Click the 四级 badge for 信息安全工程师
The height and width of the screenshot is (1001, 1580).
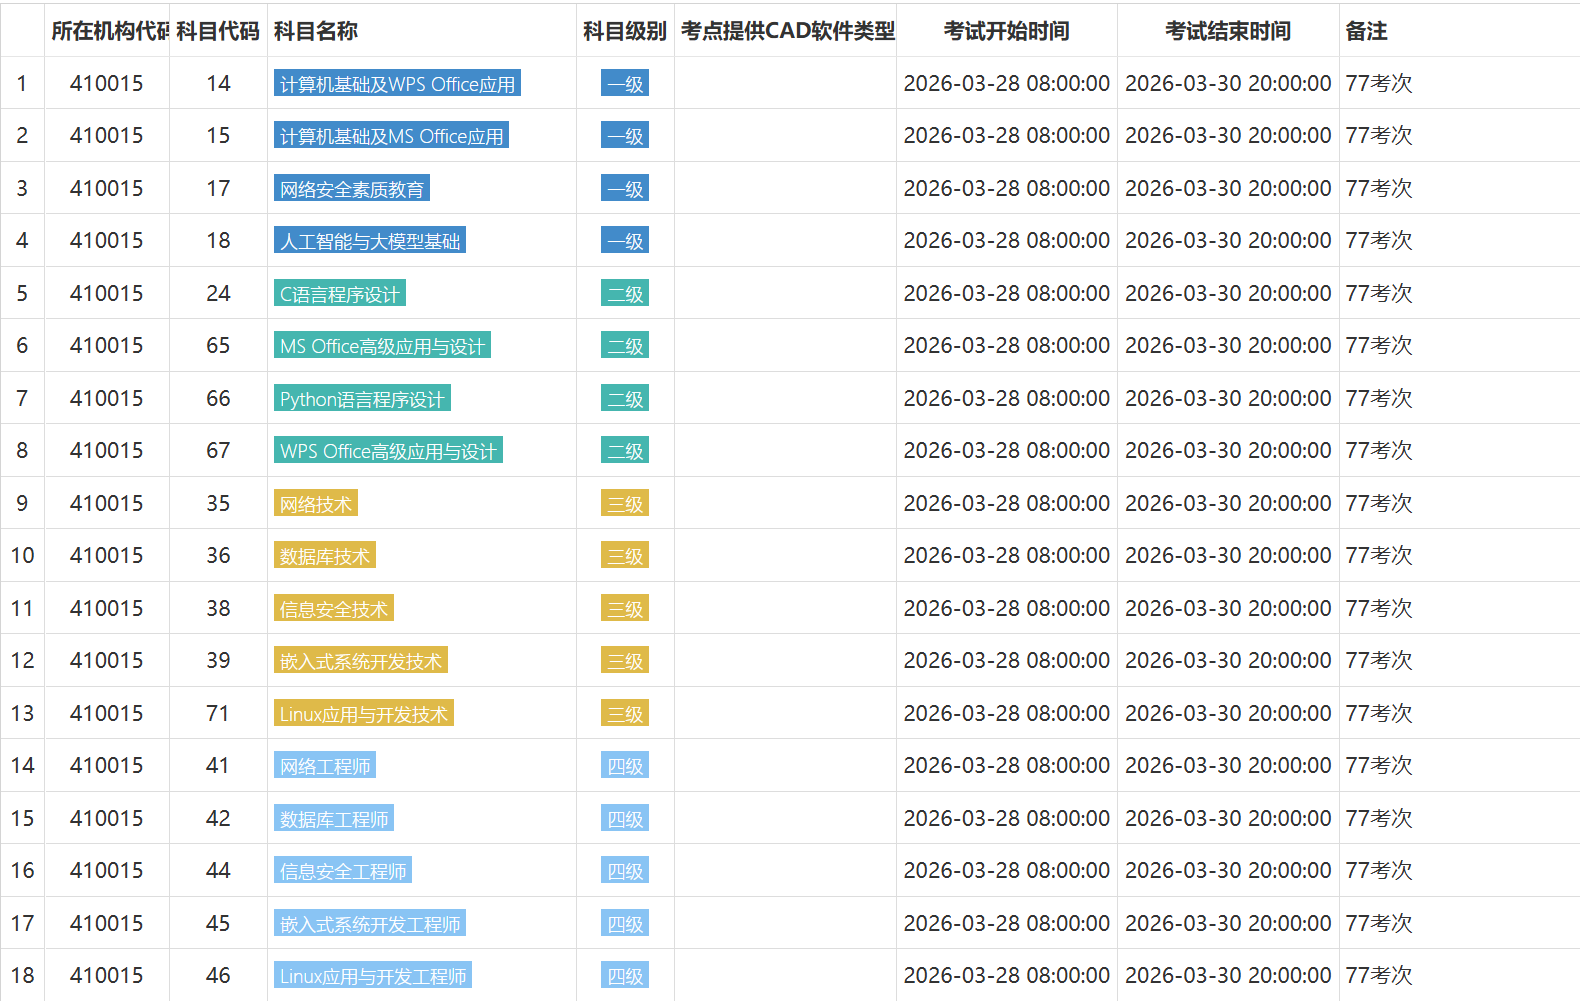625,871
